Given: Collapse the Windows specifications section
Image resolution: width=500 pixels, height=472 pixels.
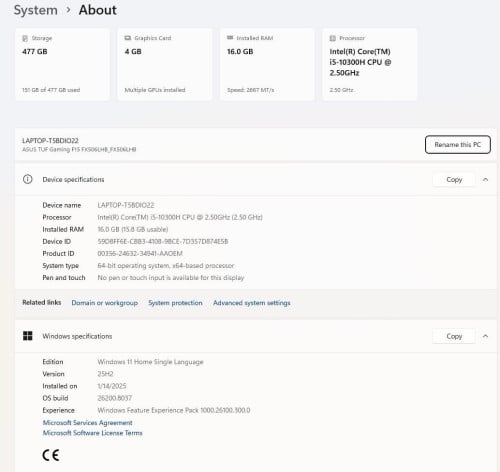Looking at the screenshot, I should coord(485,336).
